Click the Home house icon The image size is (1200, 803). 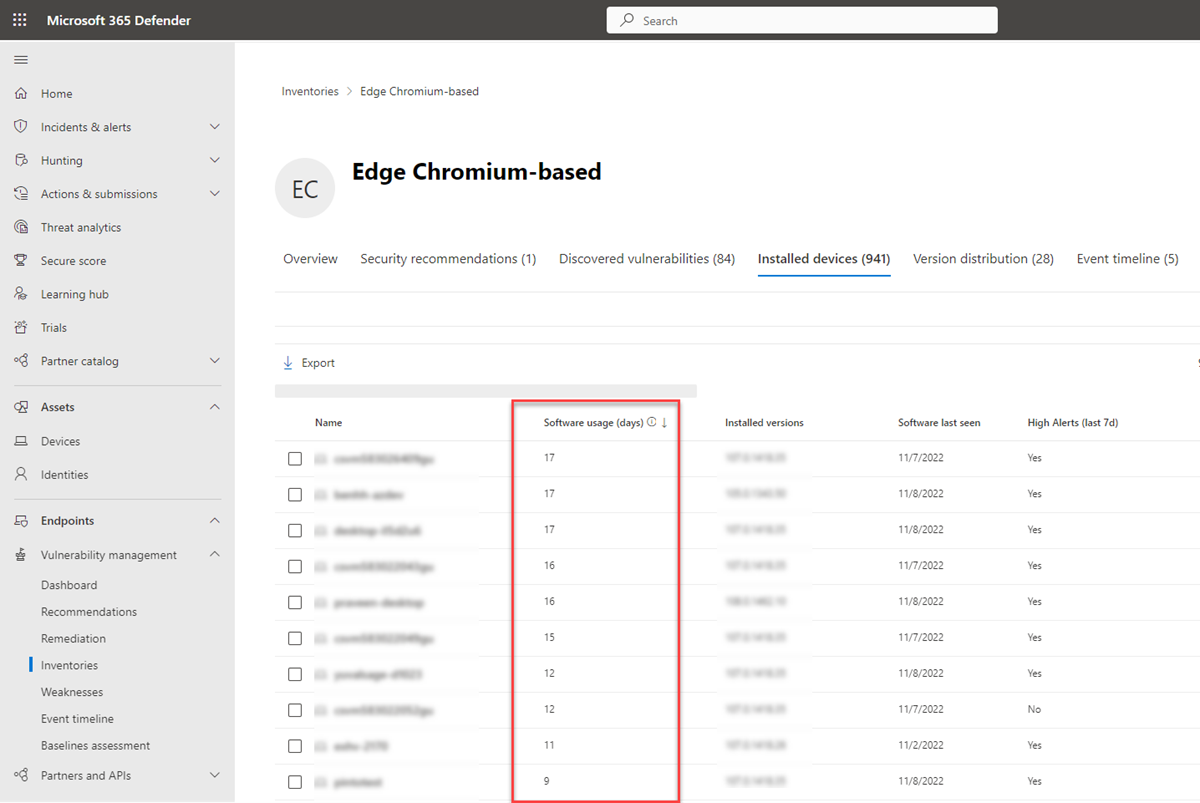[x=21, y=93]
